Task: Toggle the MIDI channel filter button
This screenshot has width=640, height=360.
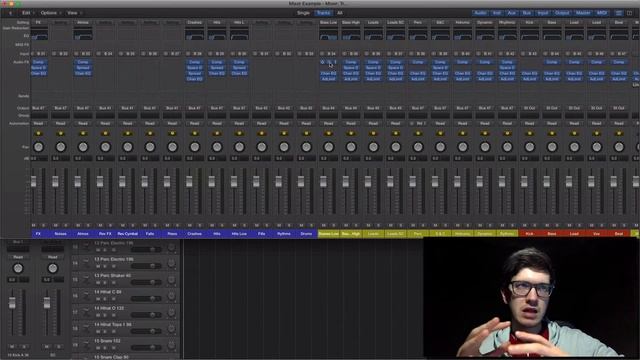Action: (x=602, y=13)
